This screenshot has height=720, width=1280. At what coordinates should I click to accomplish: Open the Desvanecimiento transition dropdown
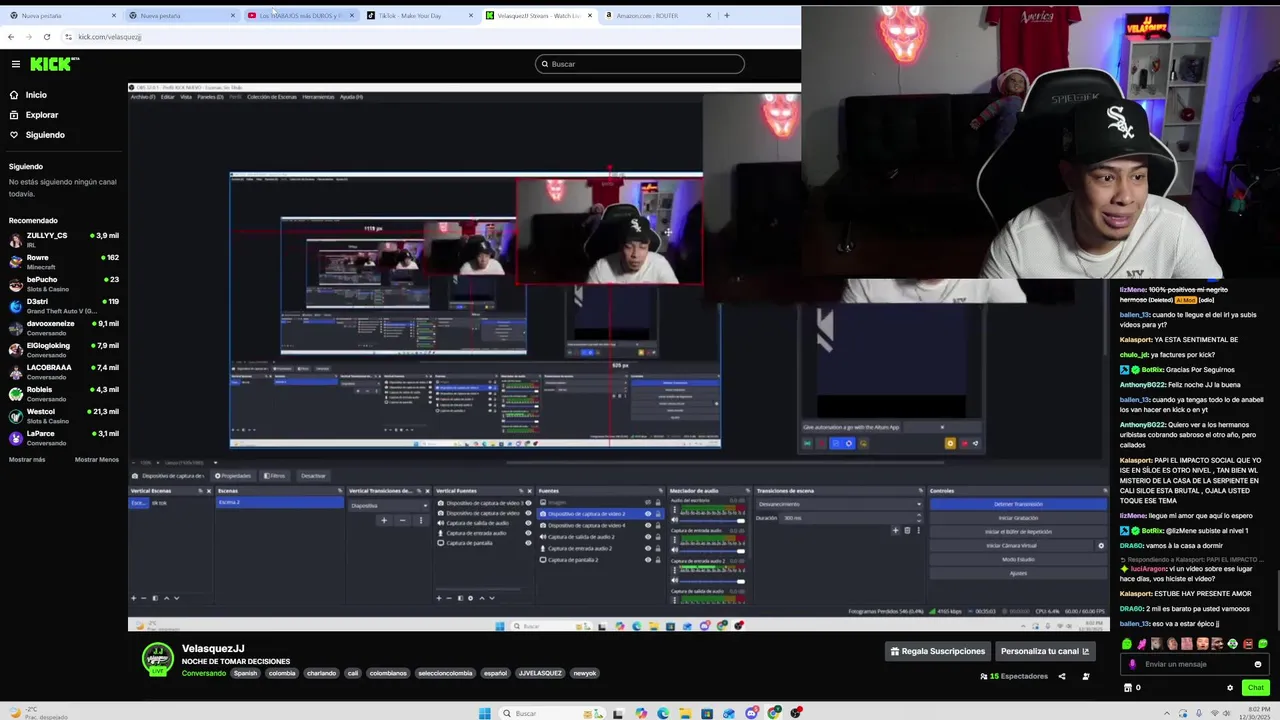(x=840, y=504)
